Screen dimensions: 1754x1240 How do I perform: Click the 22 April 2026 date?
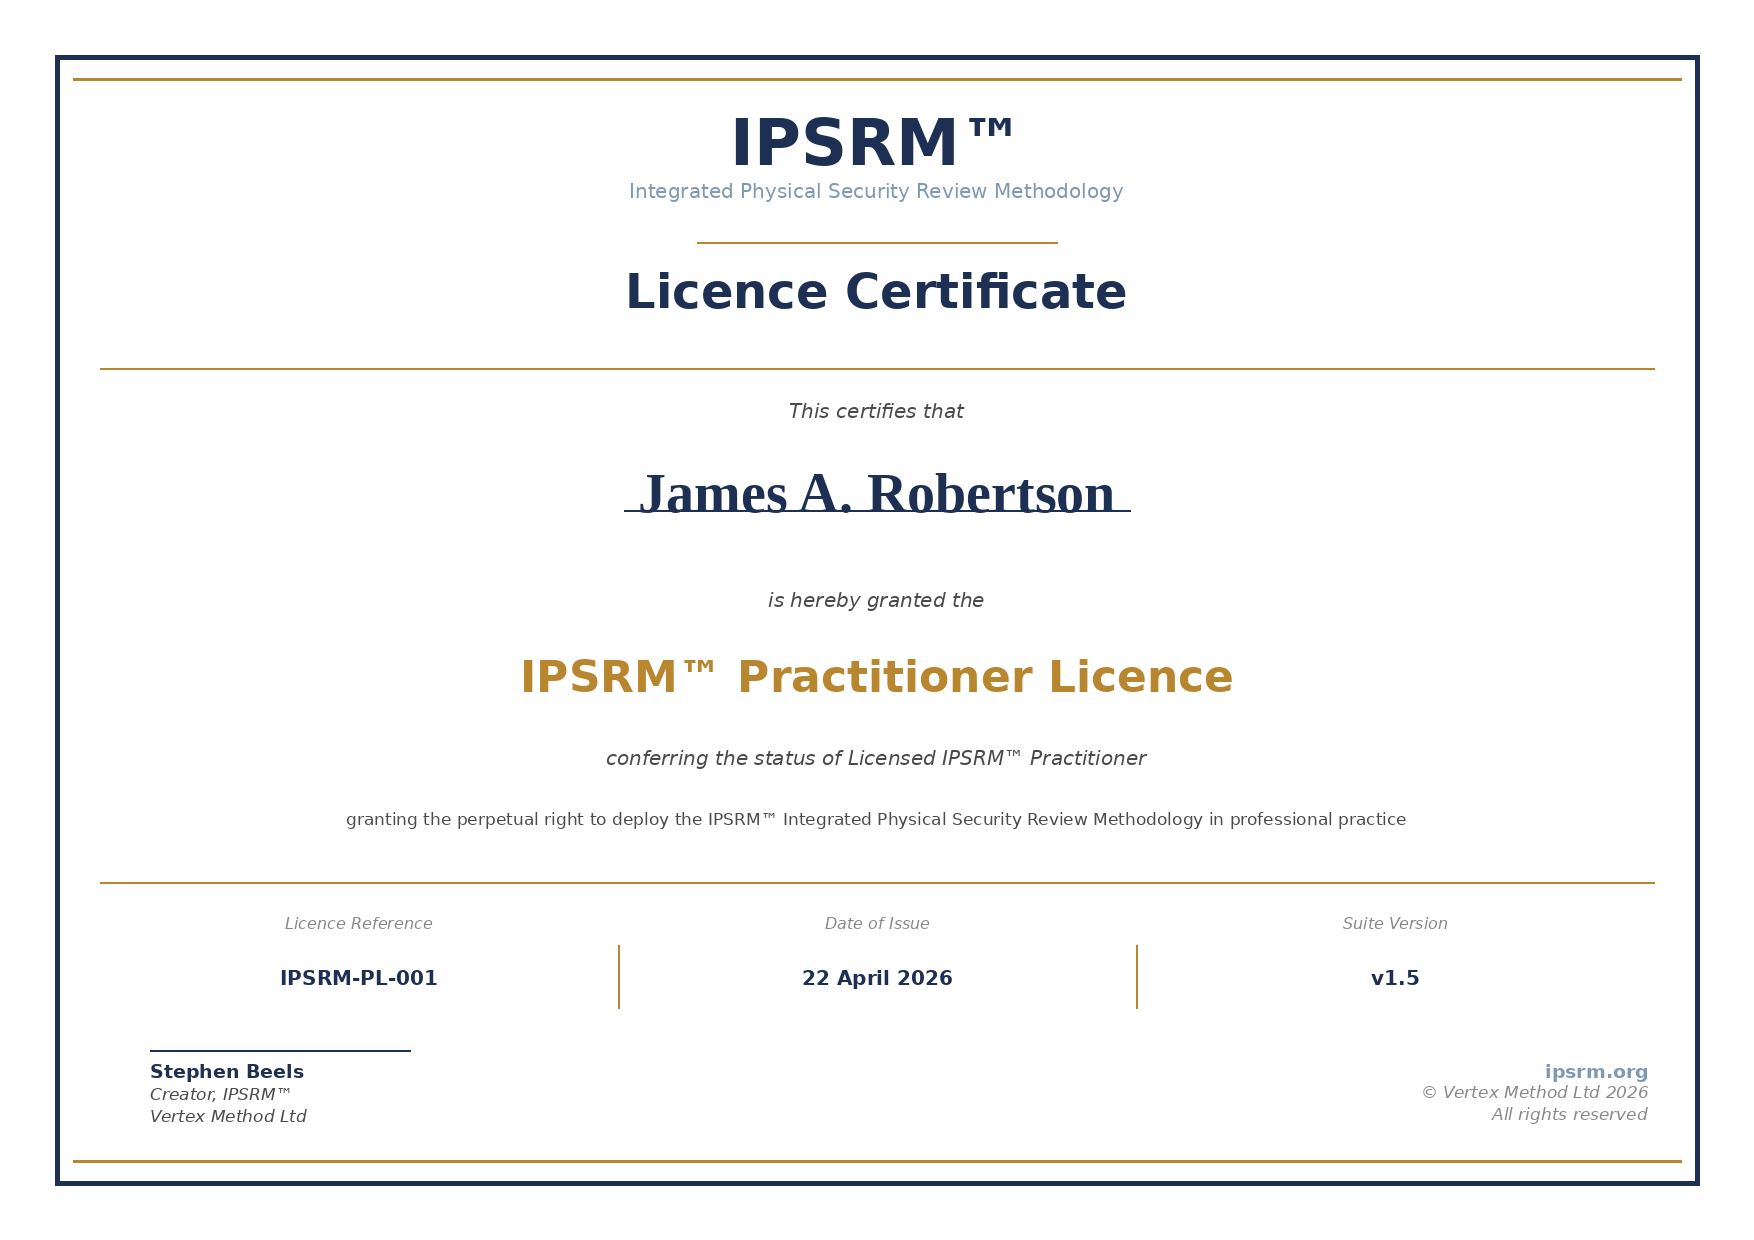point(877,979)
